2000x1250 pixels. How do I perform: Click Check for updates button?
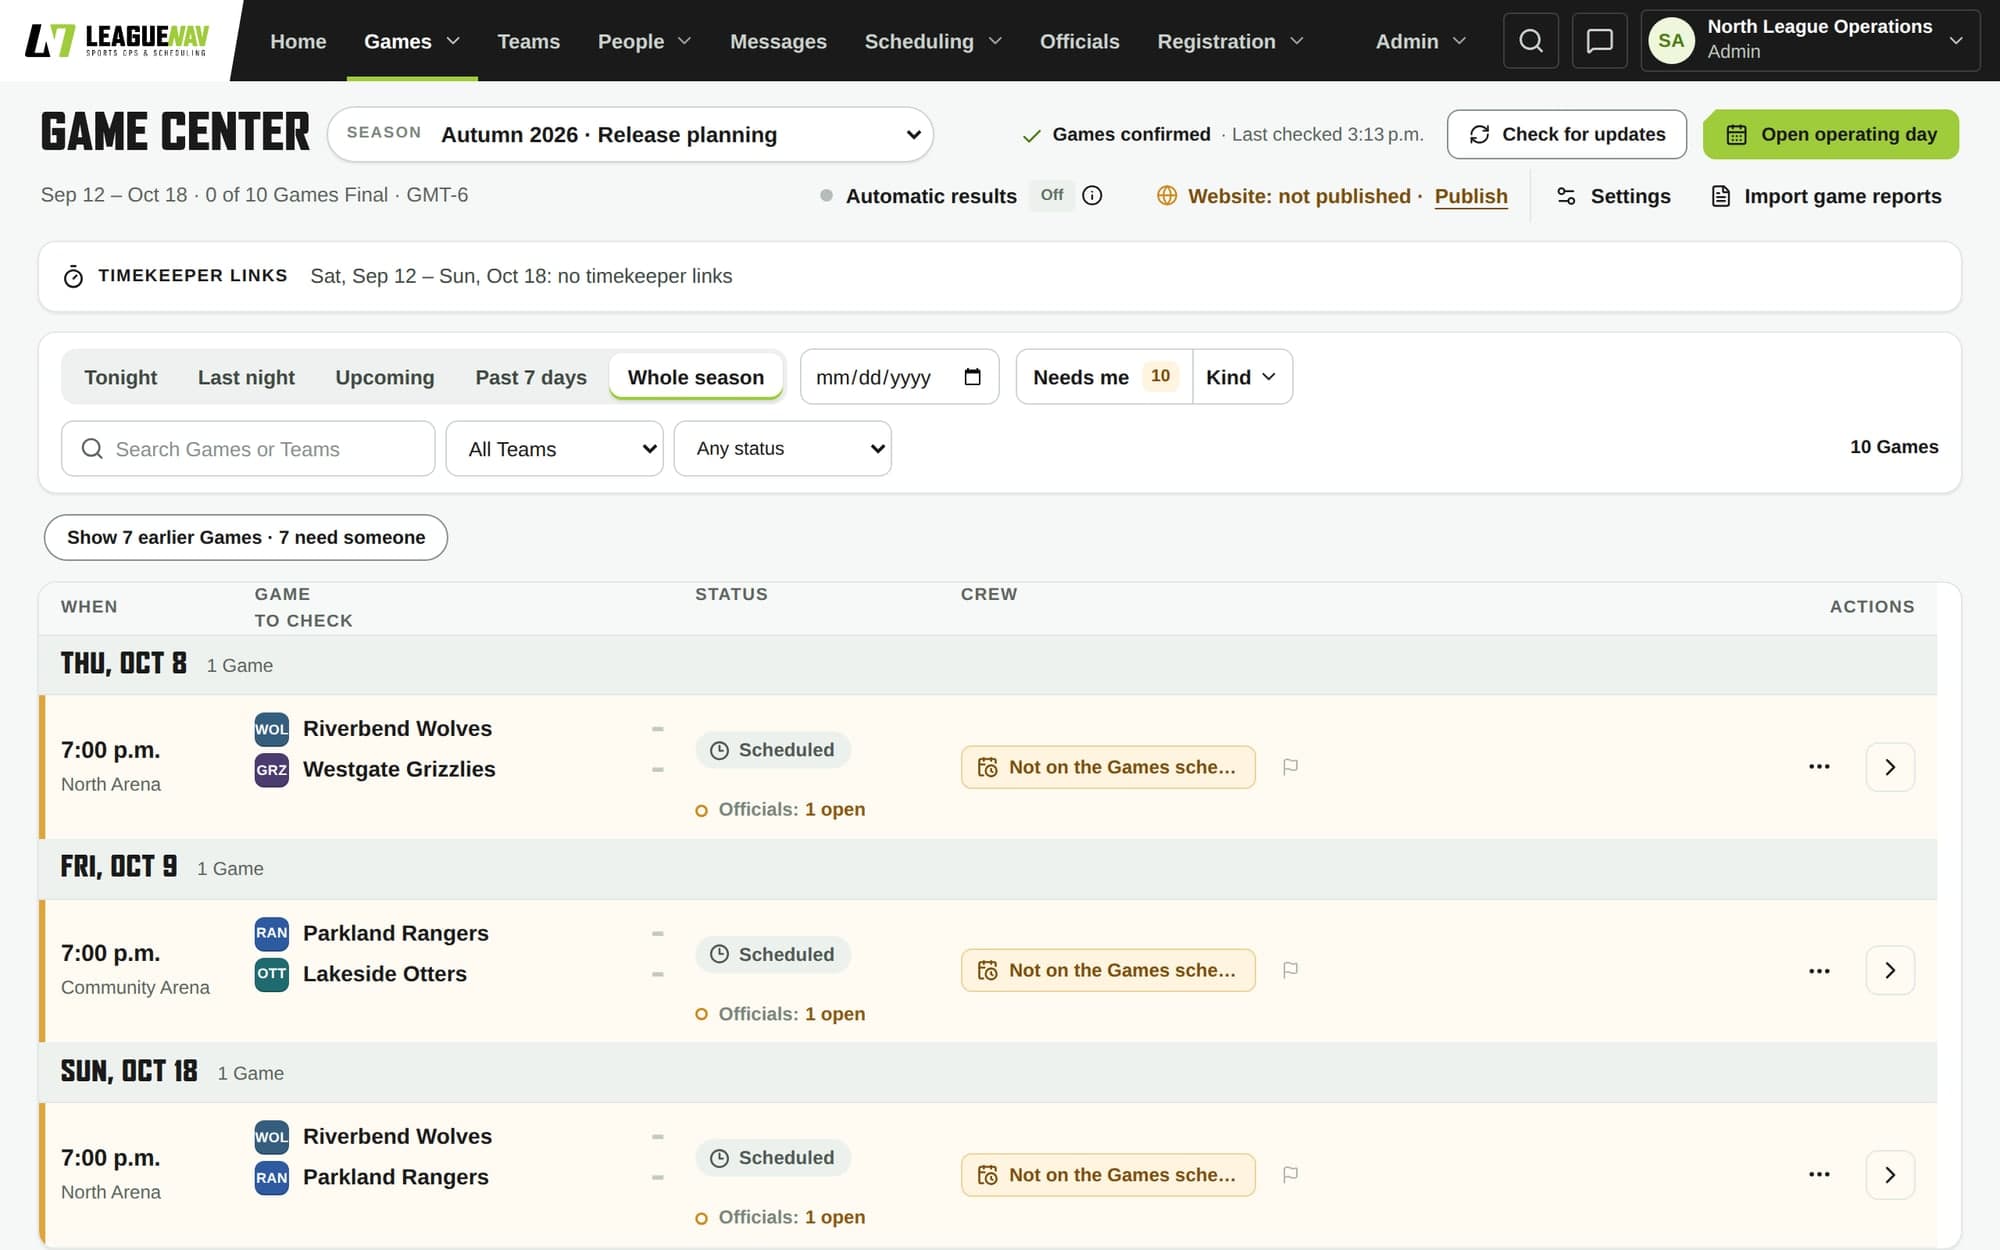[x=1566, y=134]
